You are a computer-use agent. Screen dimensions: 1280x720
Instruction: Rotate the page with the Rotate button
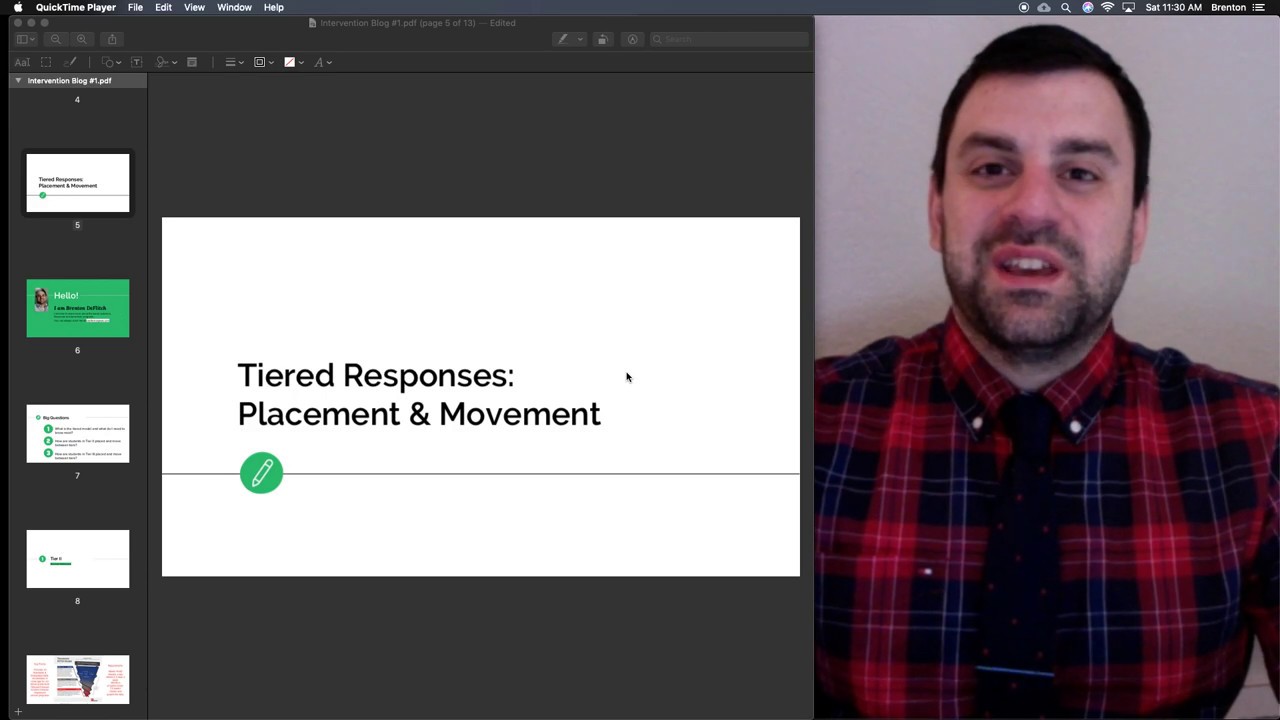click(x=602, y=39)
